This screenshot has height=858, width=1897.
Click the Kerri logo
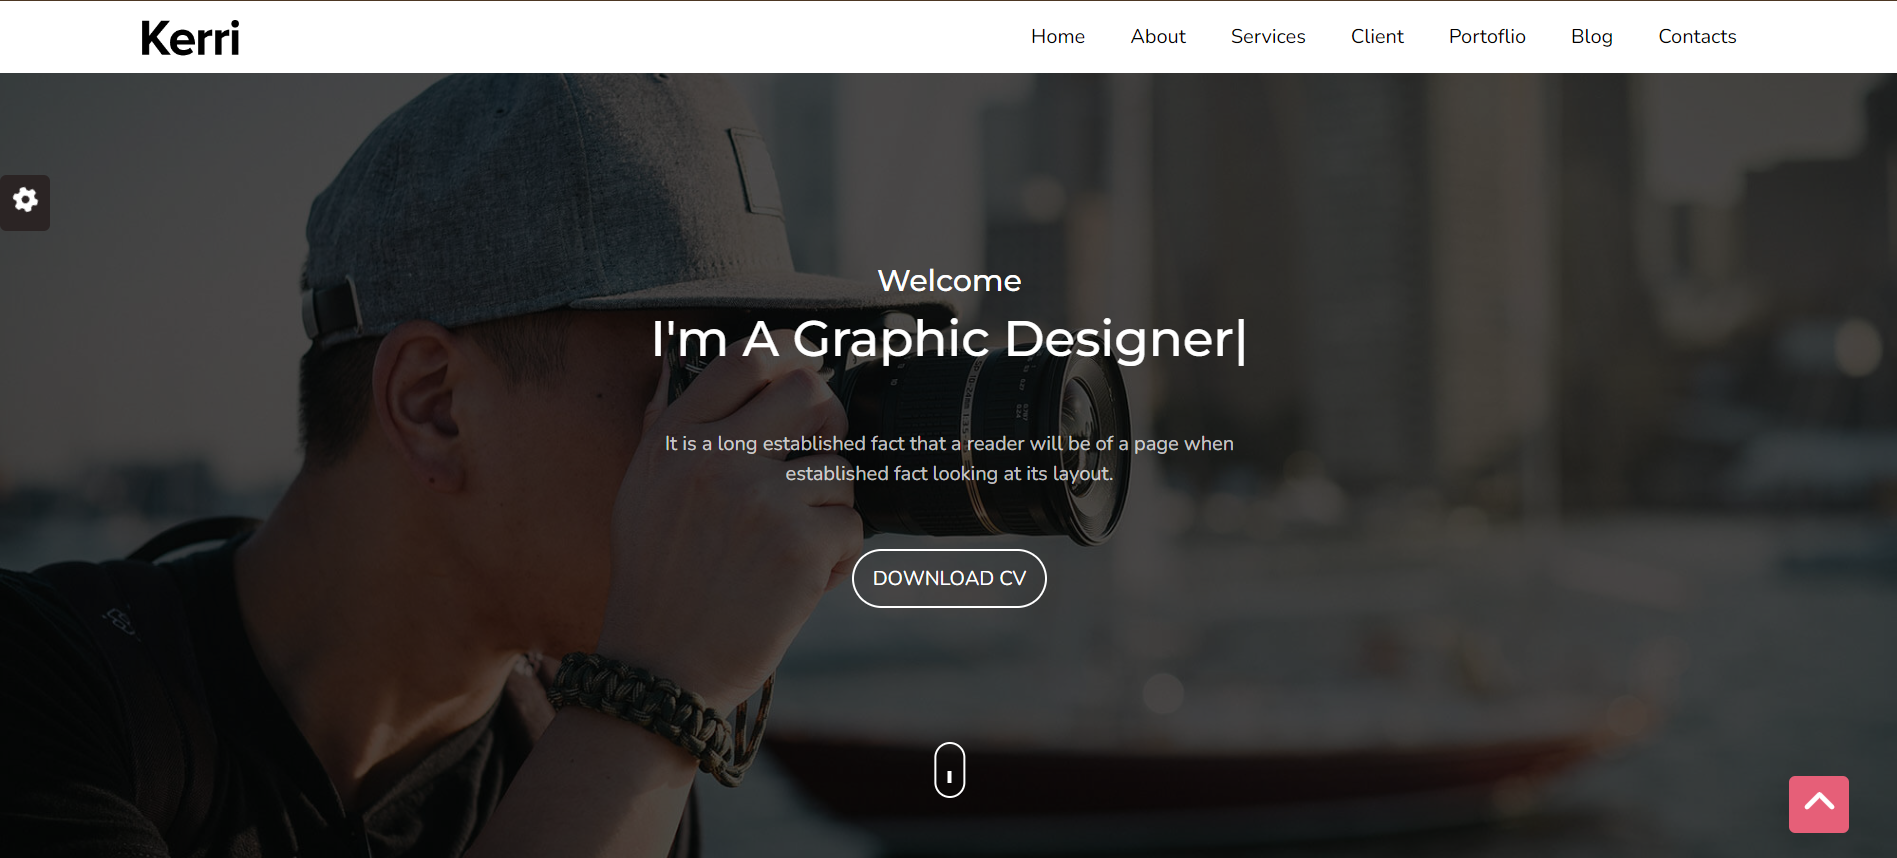(190, 38)
